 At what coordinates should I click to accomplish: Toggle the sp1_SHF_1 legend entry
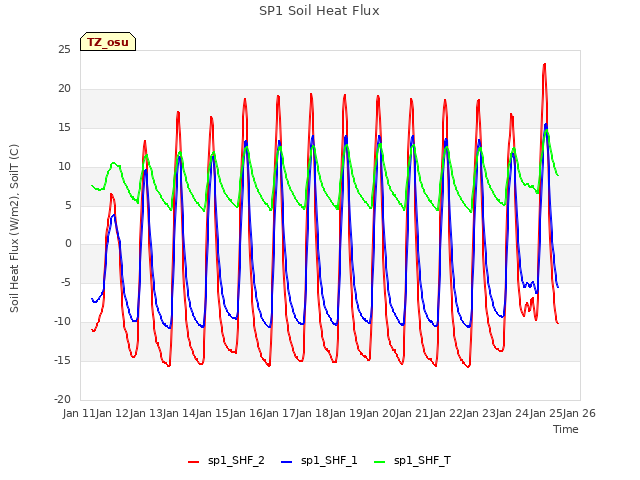pyautogui.click(x=319, y=461)
